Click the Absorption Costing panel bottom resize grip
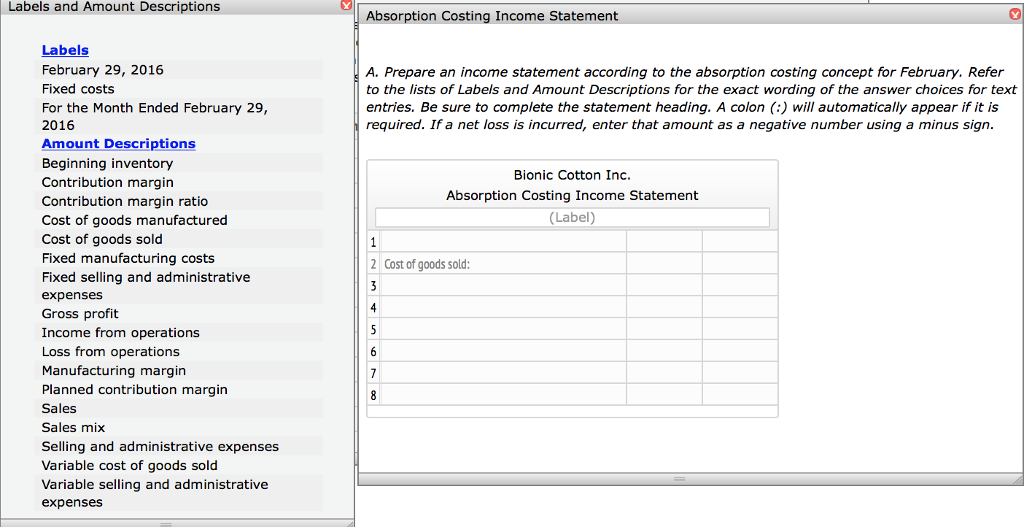The image size is (1024, 527). (x=679, y=479)
